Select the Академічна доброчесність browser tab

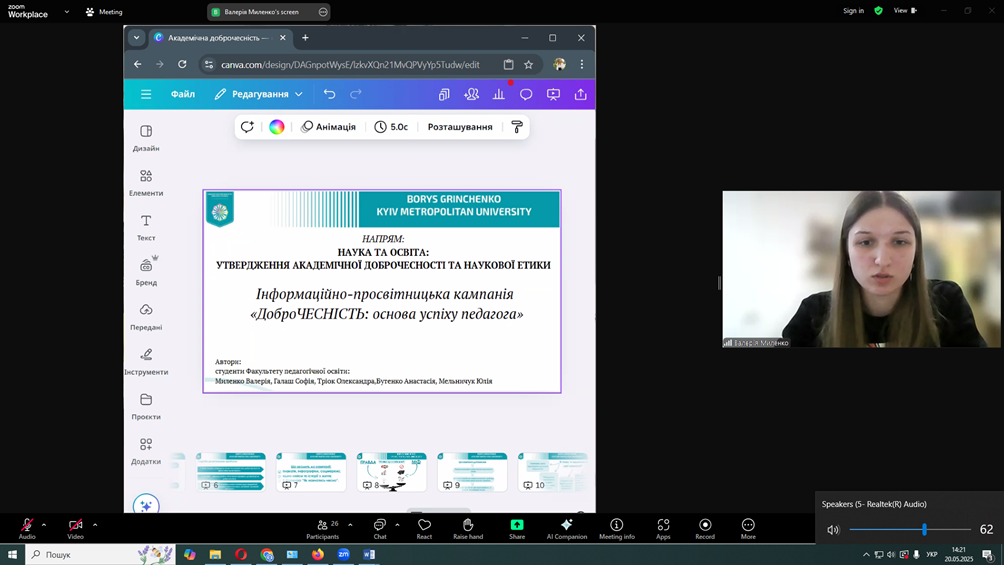click(x=217, y=38)
